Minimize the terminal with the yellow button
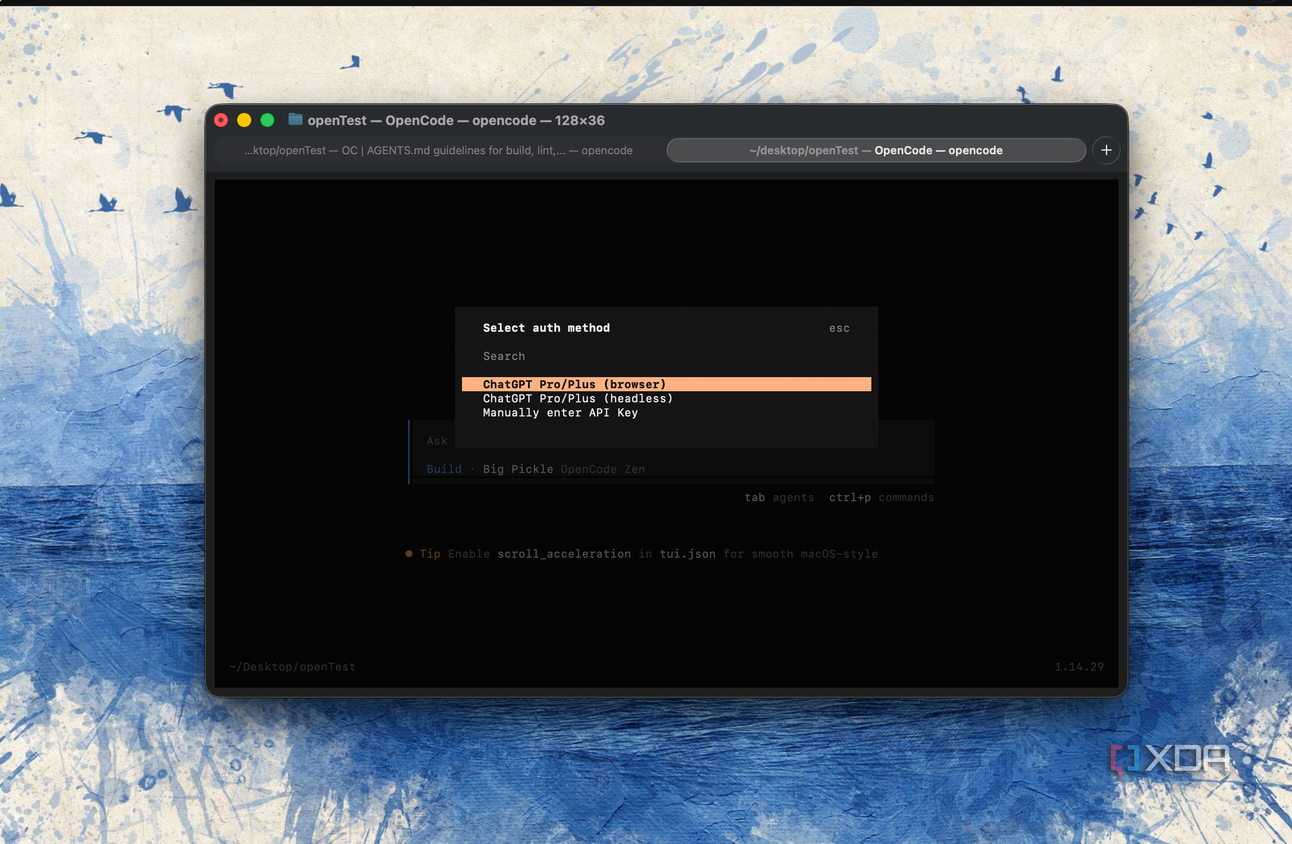The image size is (1292, 844). pyautogui.click(x=244, y=120)
